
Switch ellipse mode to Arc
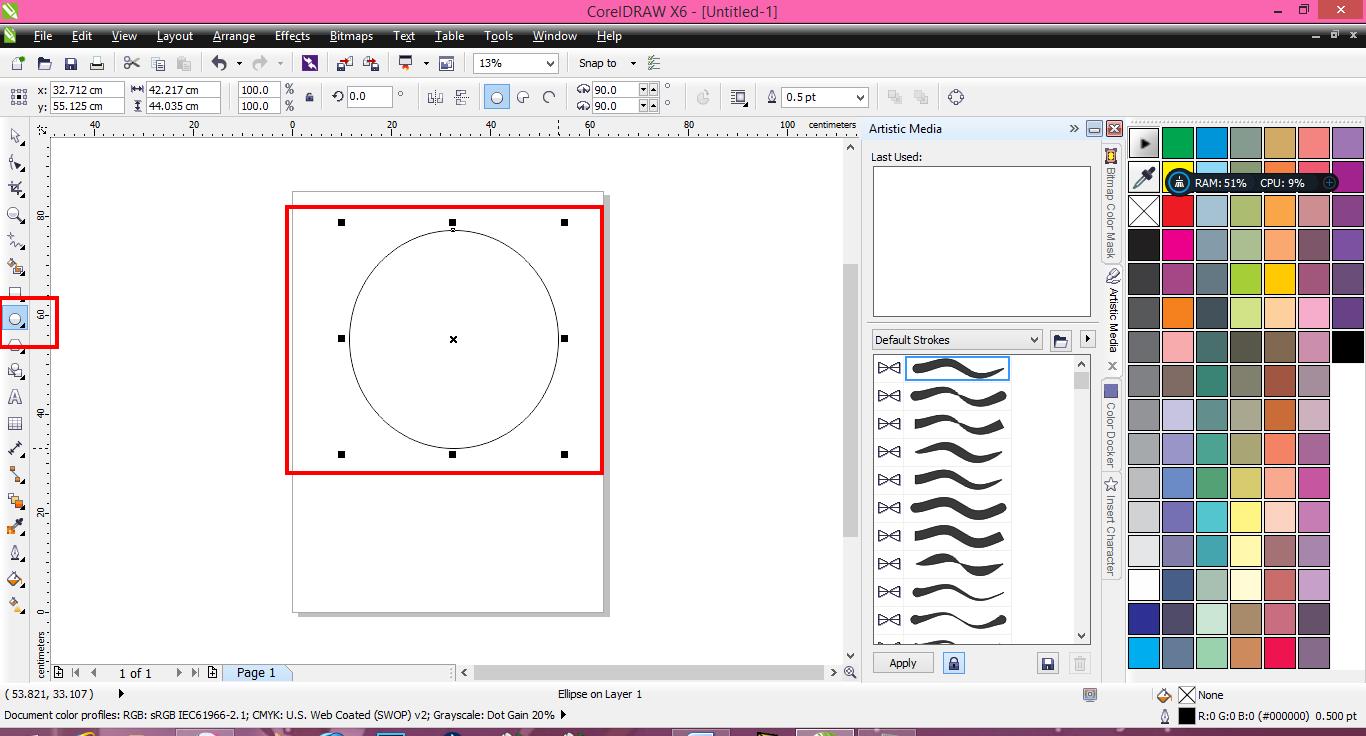pos(547,97)
